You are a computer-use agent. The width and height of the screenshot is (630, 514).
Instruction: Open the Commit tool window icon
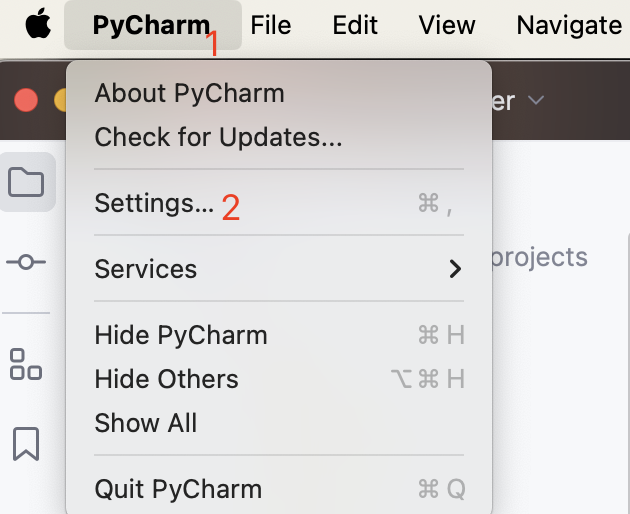[x=26, y=262]
